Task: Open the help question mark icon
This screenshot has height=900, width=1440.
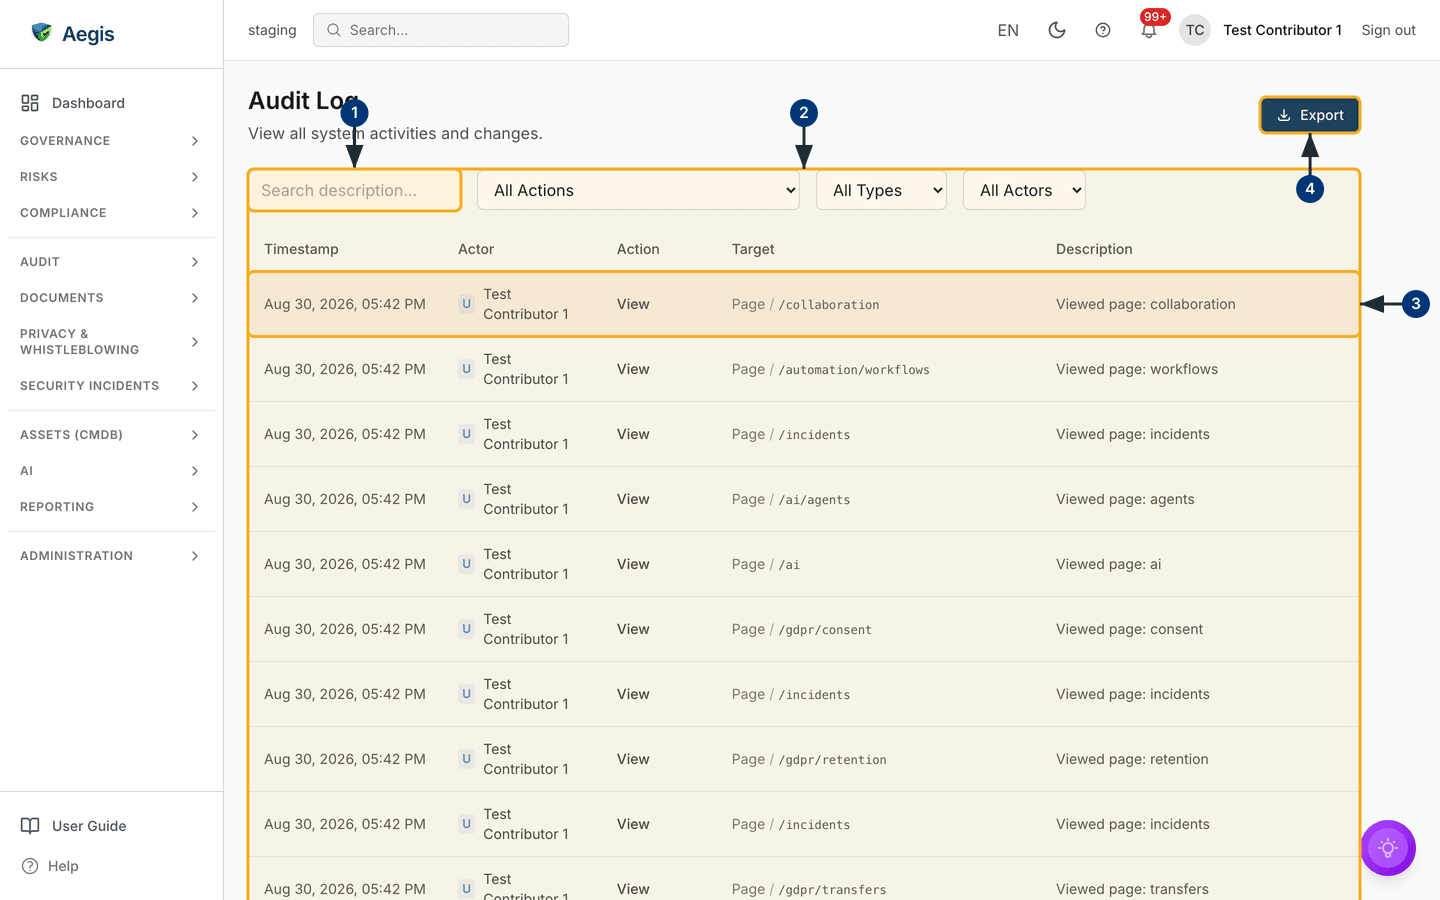Action: tap(1103, 30)
